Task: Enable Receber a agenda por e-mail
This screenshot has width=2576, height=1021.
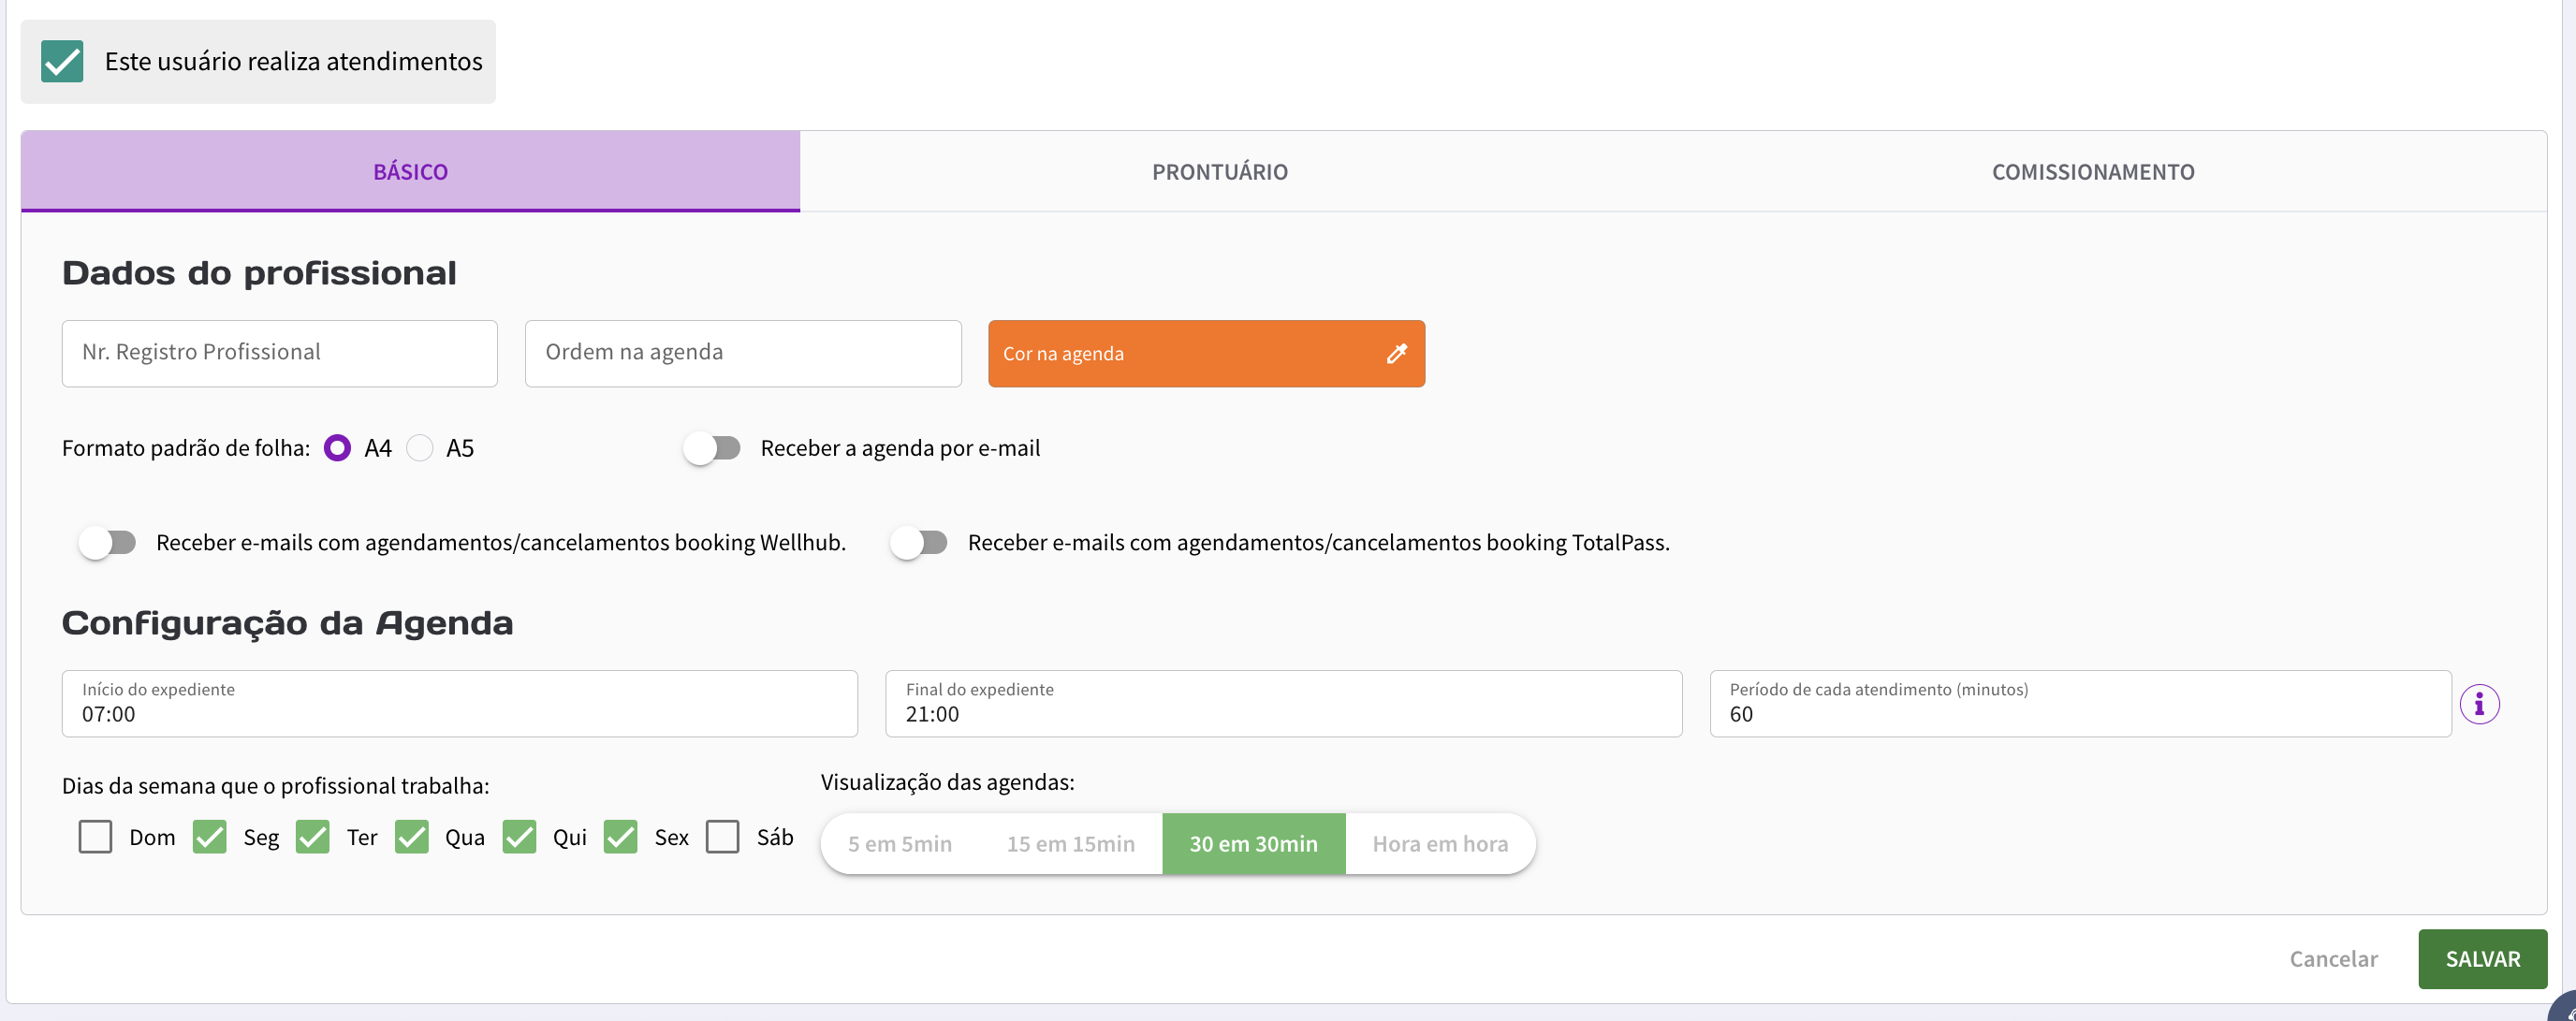Action: [x=712, y=448]
